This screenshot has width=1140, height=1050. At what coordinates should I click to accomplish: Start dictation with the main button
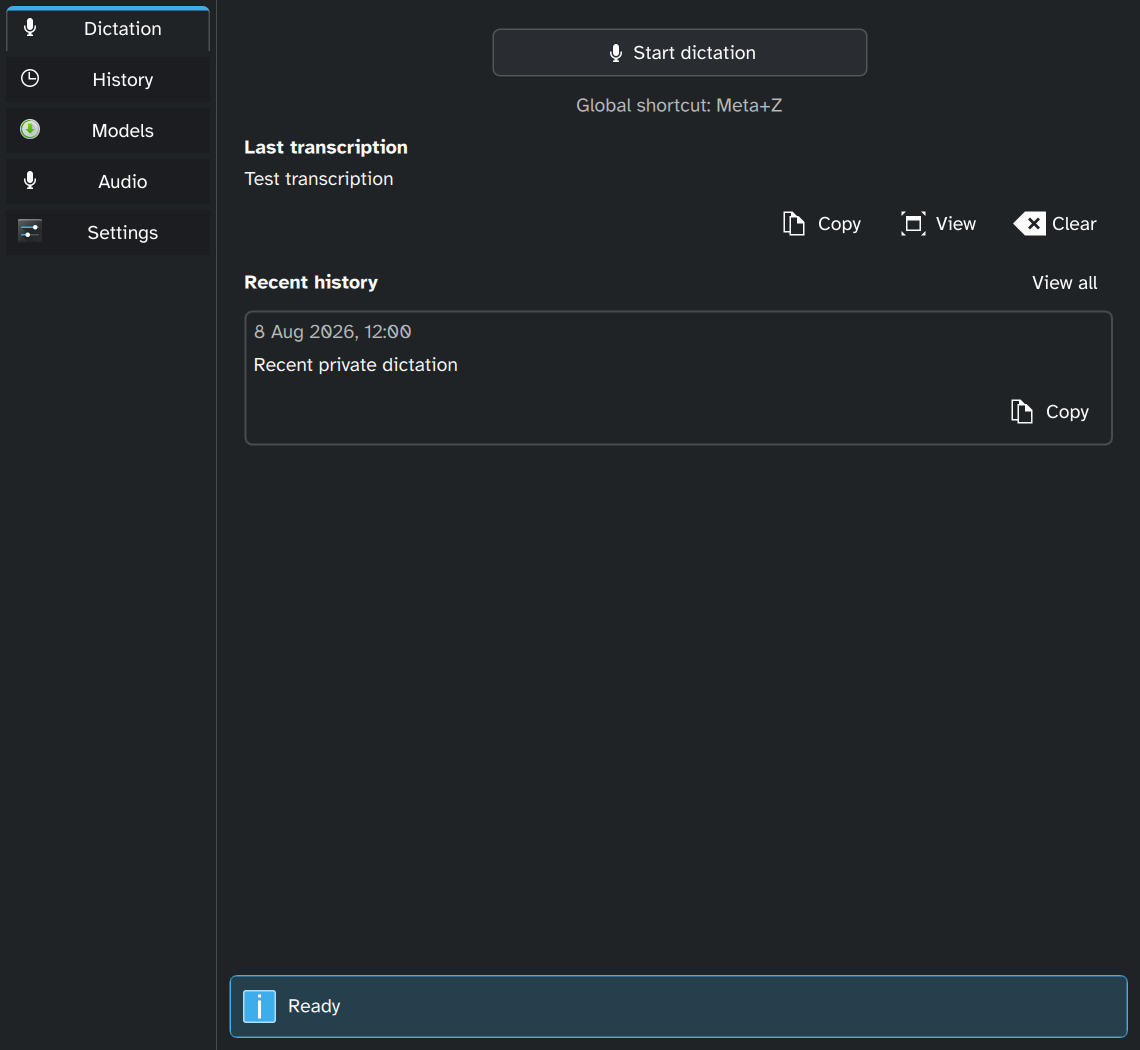[x=680, y=52]
